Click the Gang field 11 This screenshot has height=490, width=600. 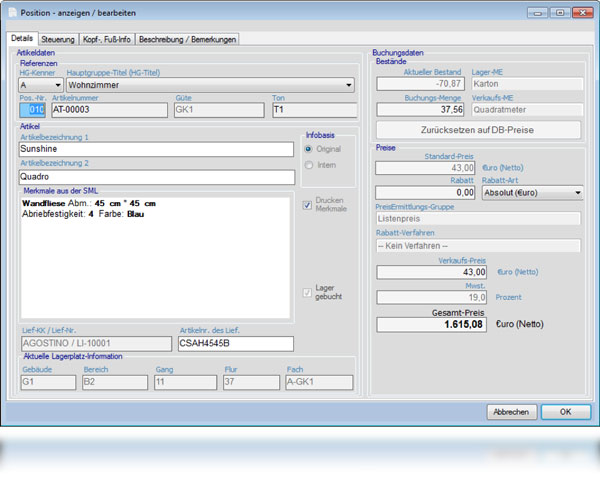(185, 382)
